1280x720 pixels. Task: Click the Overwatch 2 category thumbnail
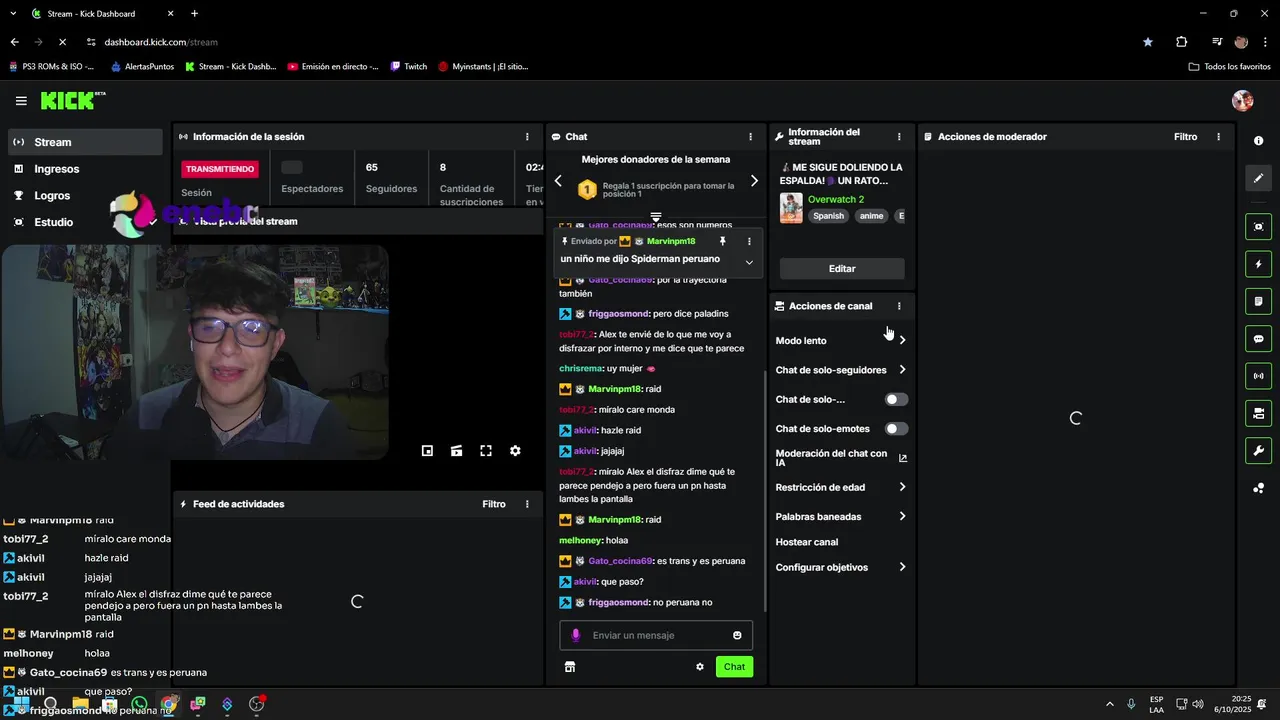791,208
